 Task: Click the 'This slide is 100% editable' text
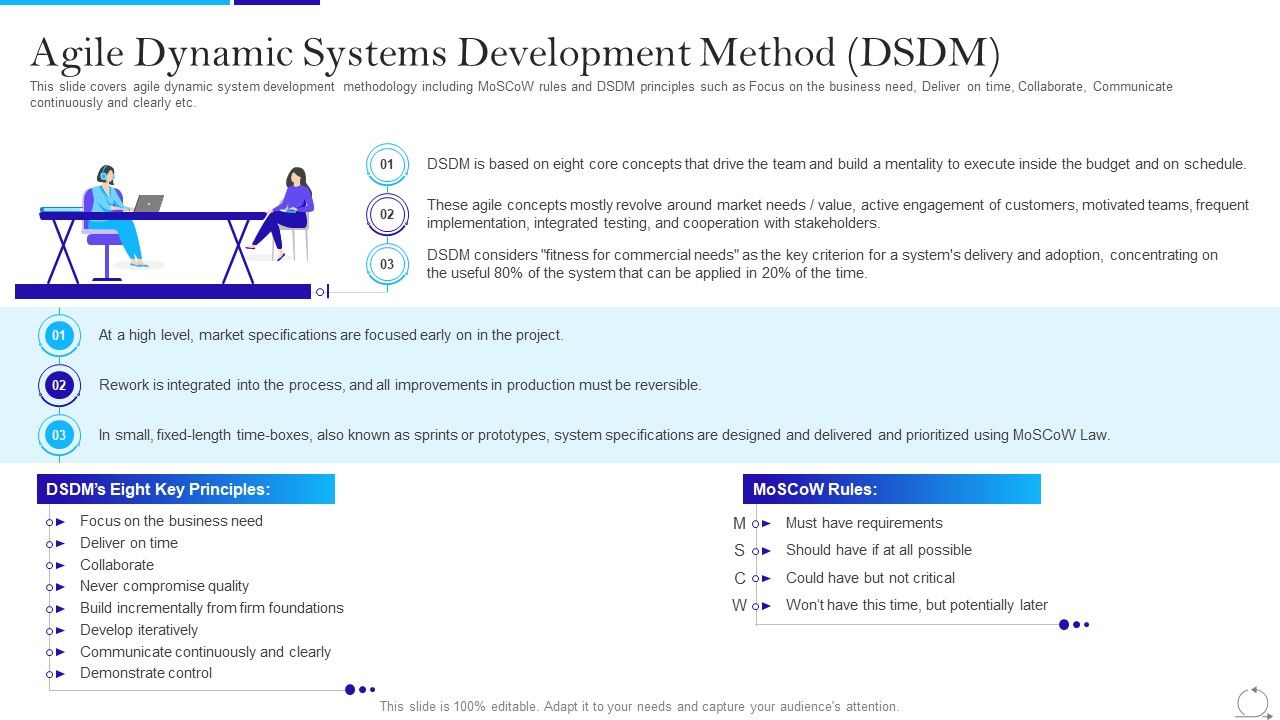click(x=637, y=706)
